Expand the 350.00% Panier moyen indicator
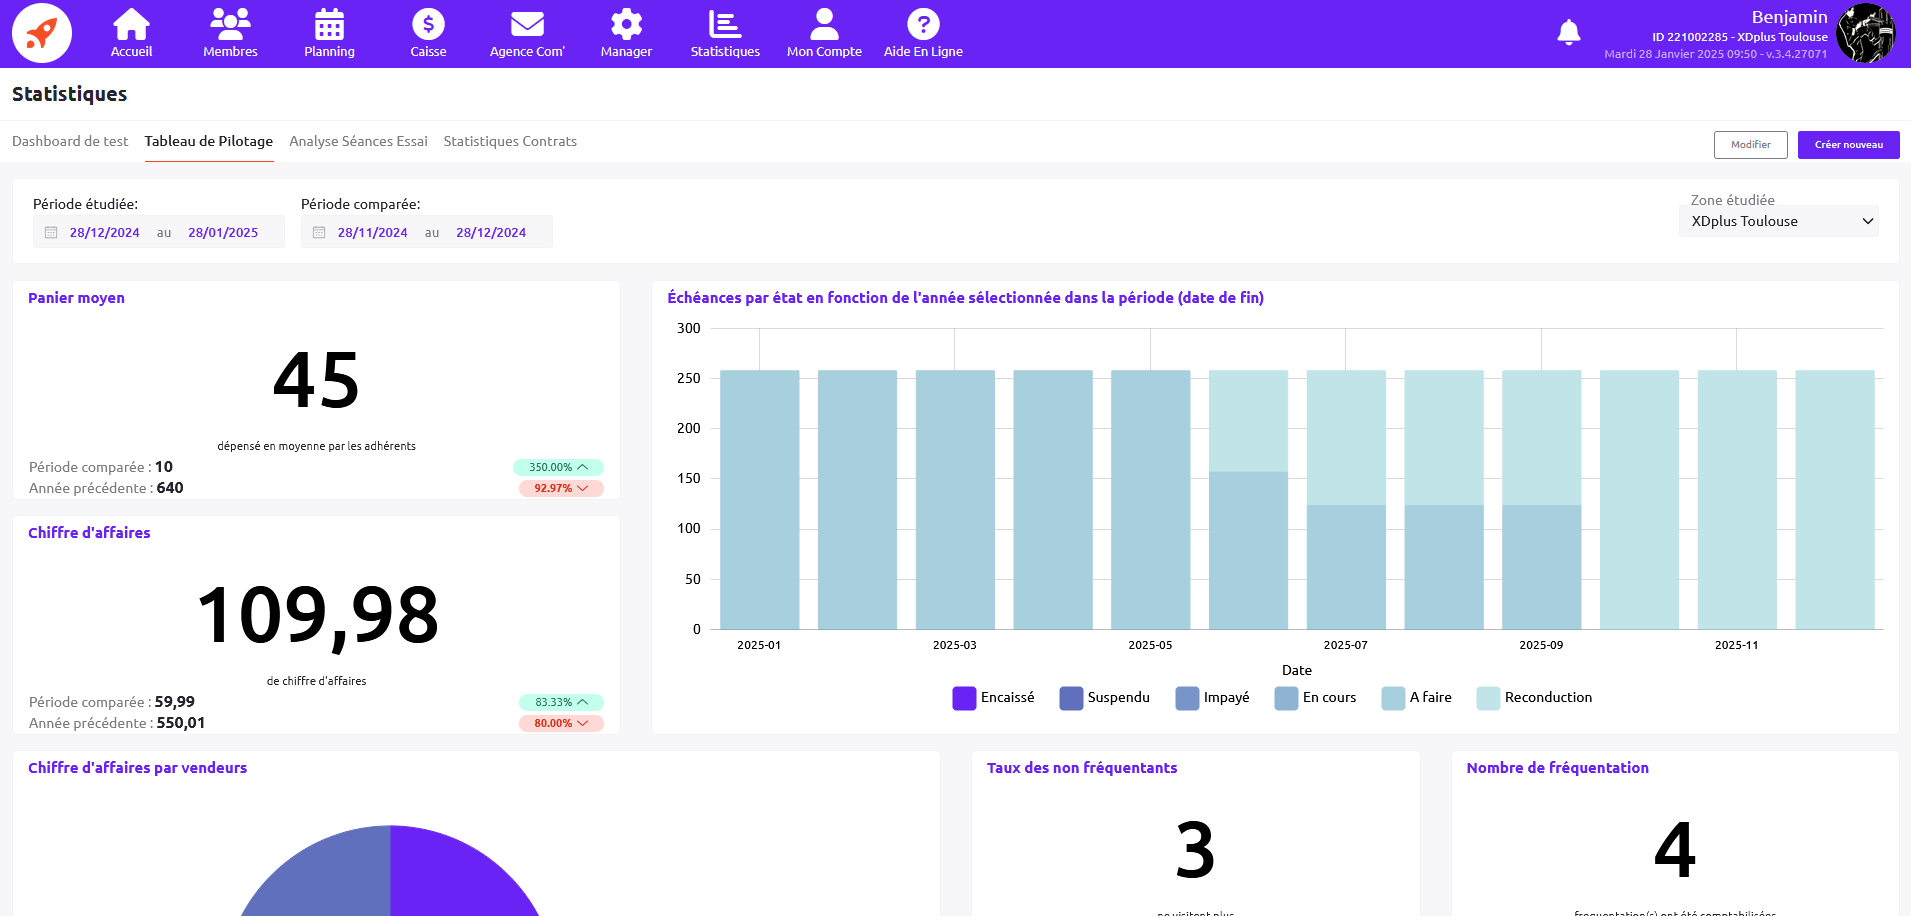The image size is (1911, 916). pyautogui.click(x=558, y=467)
